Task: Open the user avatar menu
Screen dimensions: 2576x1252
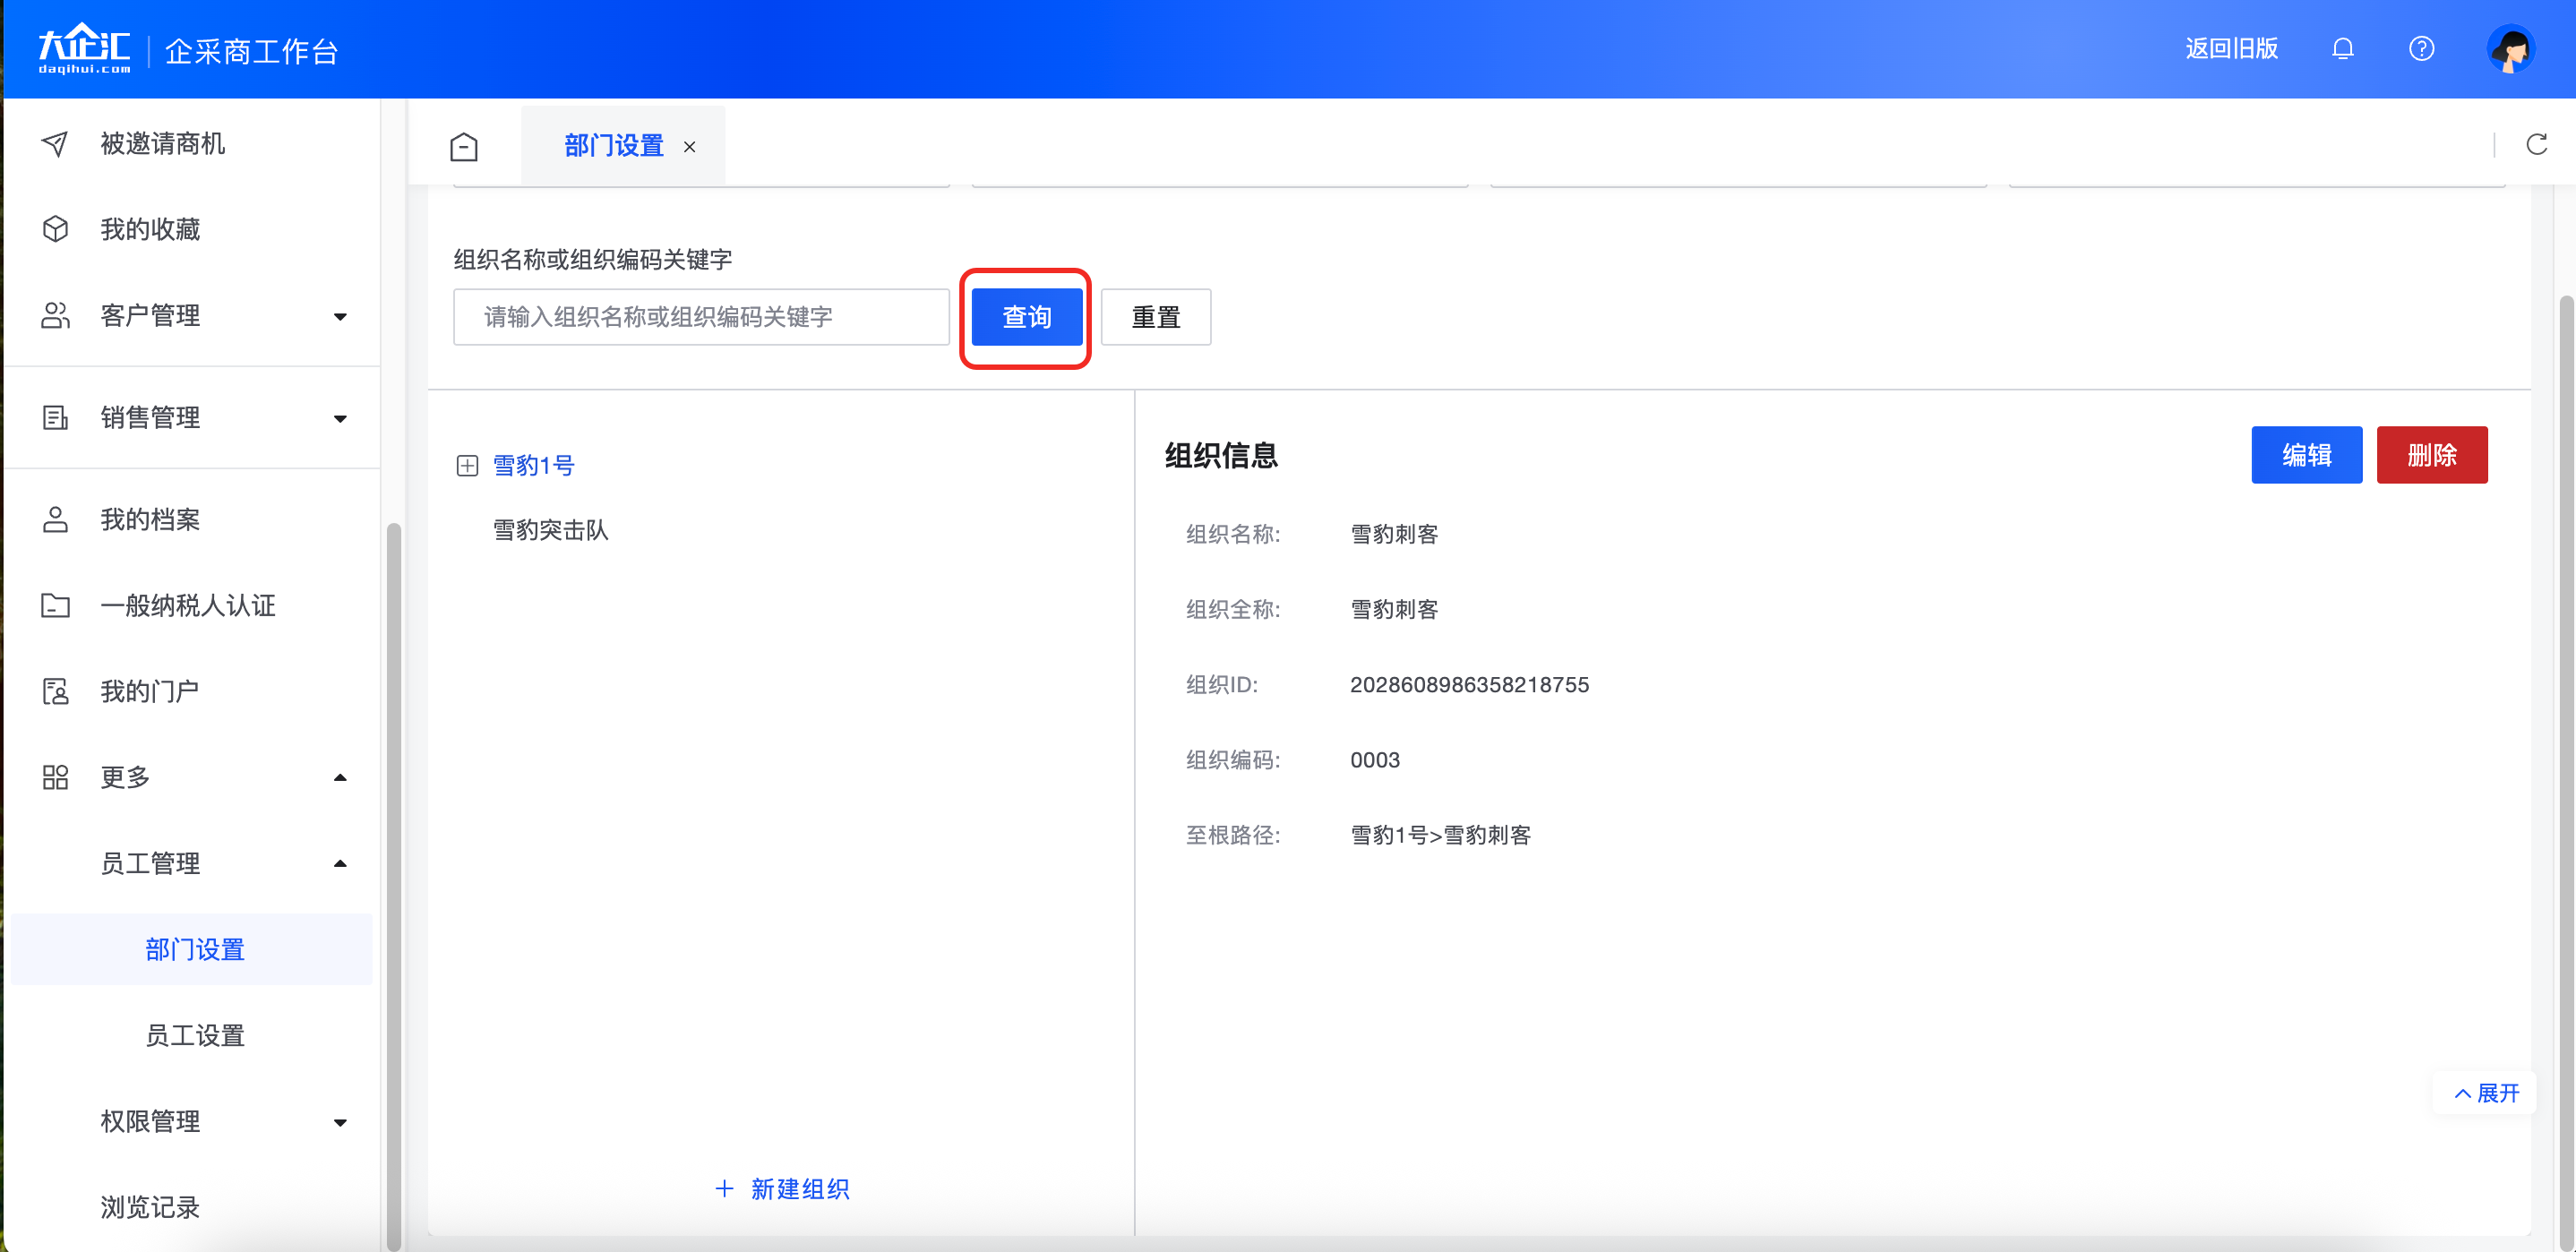Action: coord(2511,48)
